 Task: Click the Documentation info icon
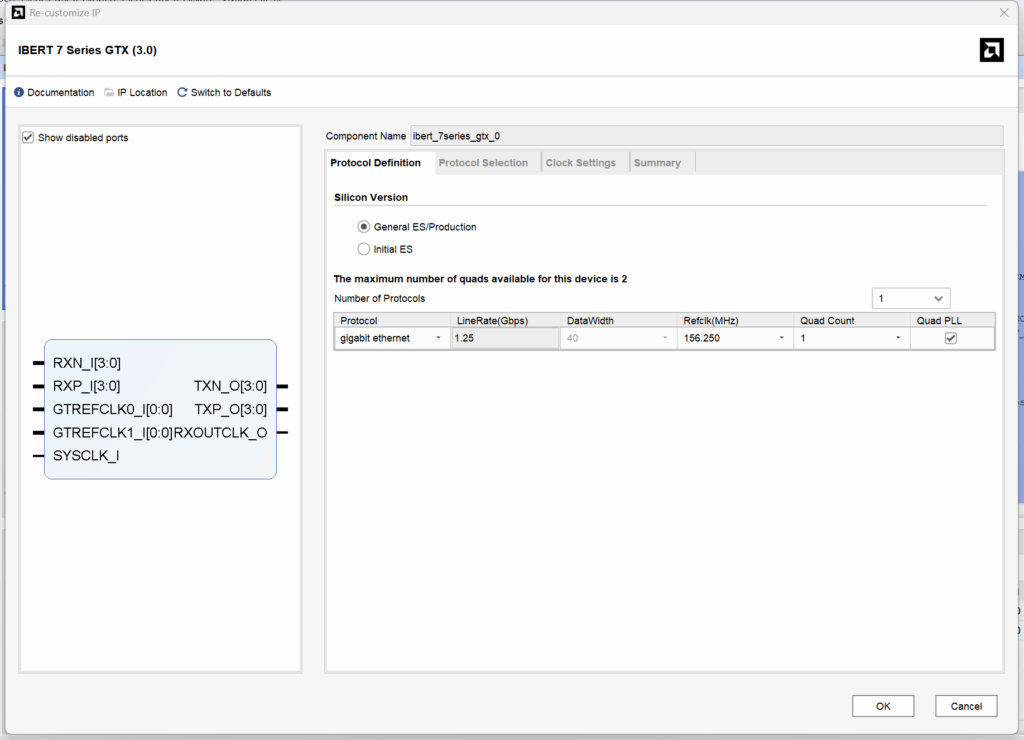[19, 93]
